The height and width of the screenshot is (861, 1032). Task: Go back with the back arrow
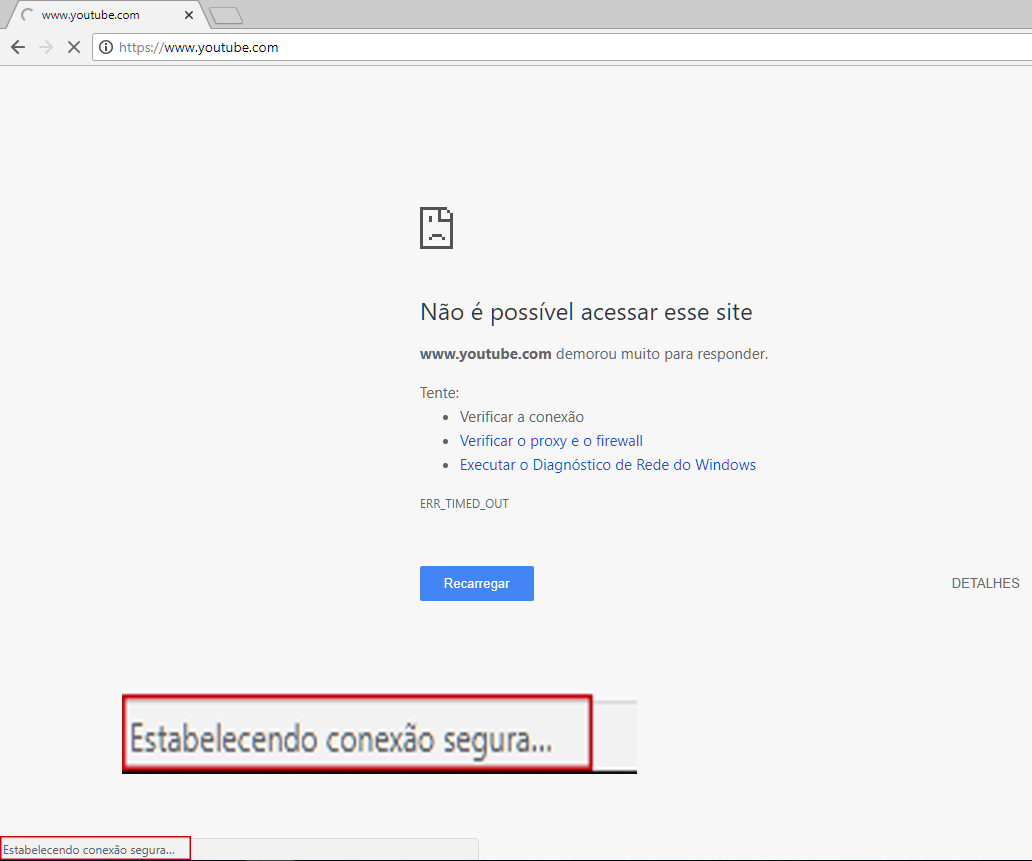[x=18, y=47]
